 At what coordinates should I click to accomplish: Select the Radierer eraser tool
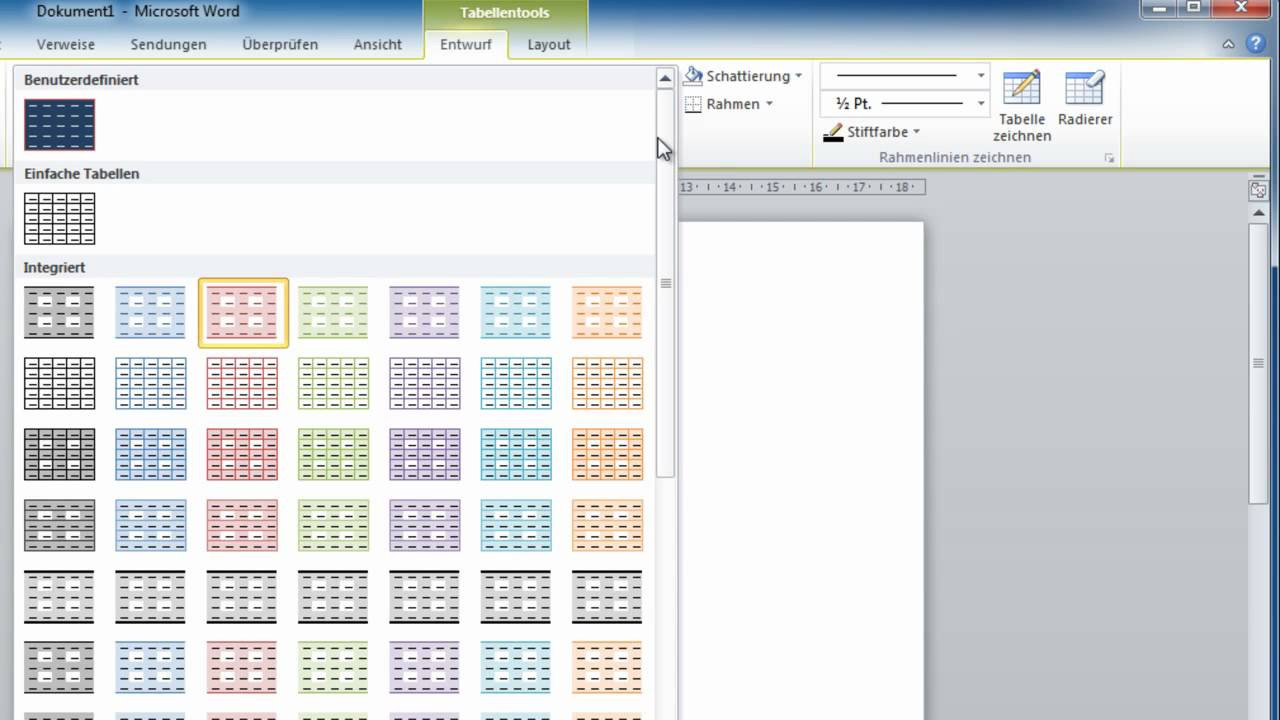(1085, 98)
